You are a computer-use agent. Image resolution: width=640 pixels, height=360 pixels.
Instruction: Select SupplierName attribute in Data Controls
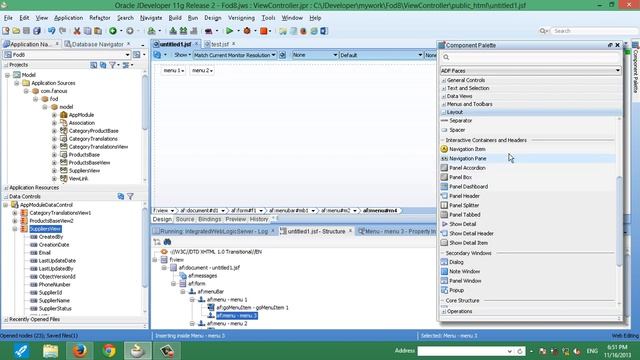coord(54,301)
